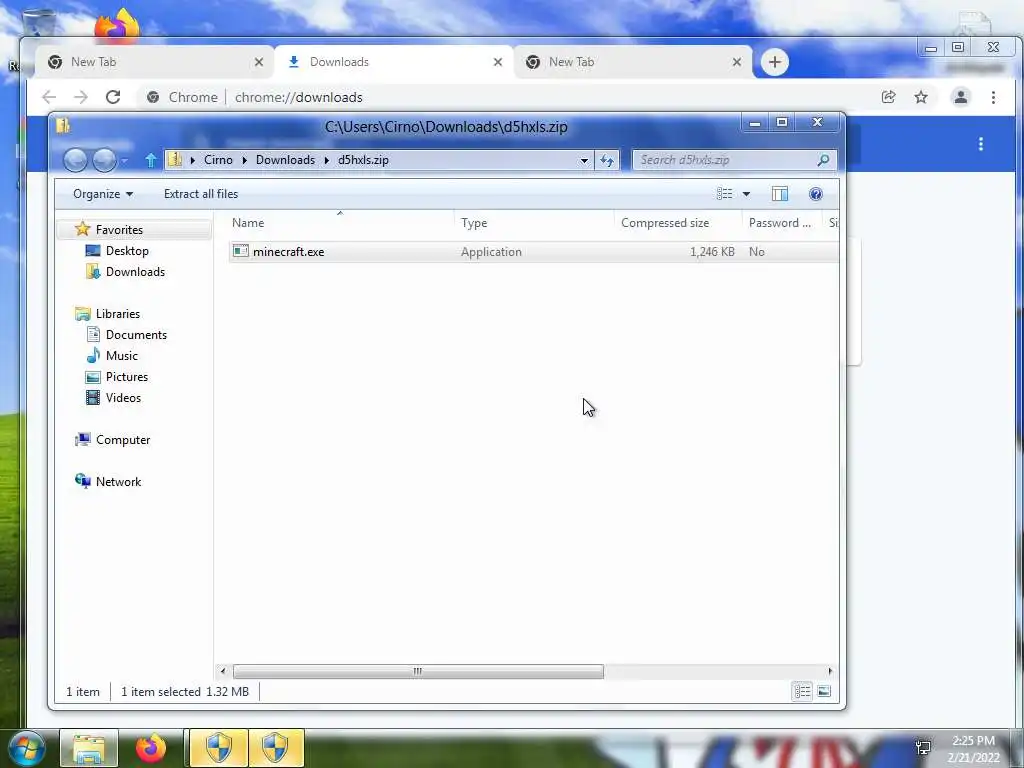Image resolution: width=1024 pixels, height=768 pixels.
Task: Sort by the Type column header
Action: 534,223
